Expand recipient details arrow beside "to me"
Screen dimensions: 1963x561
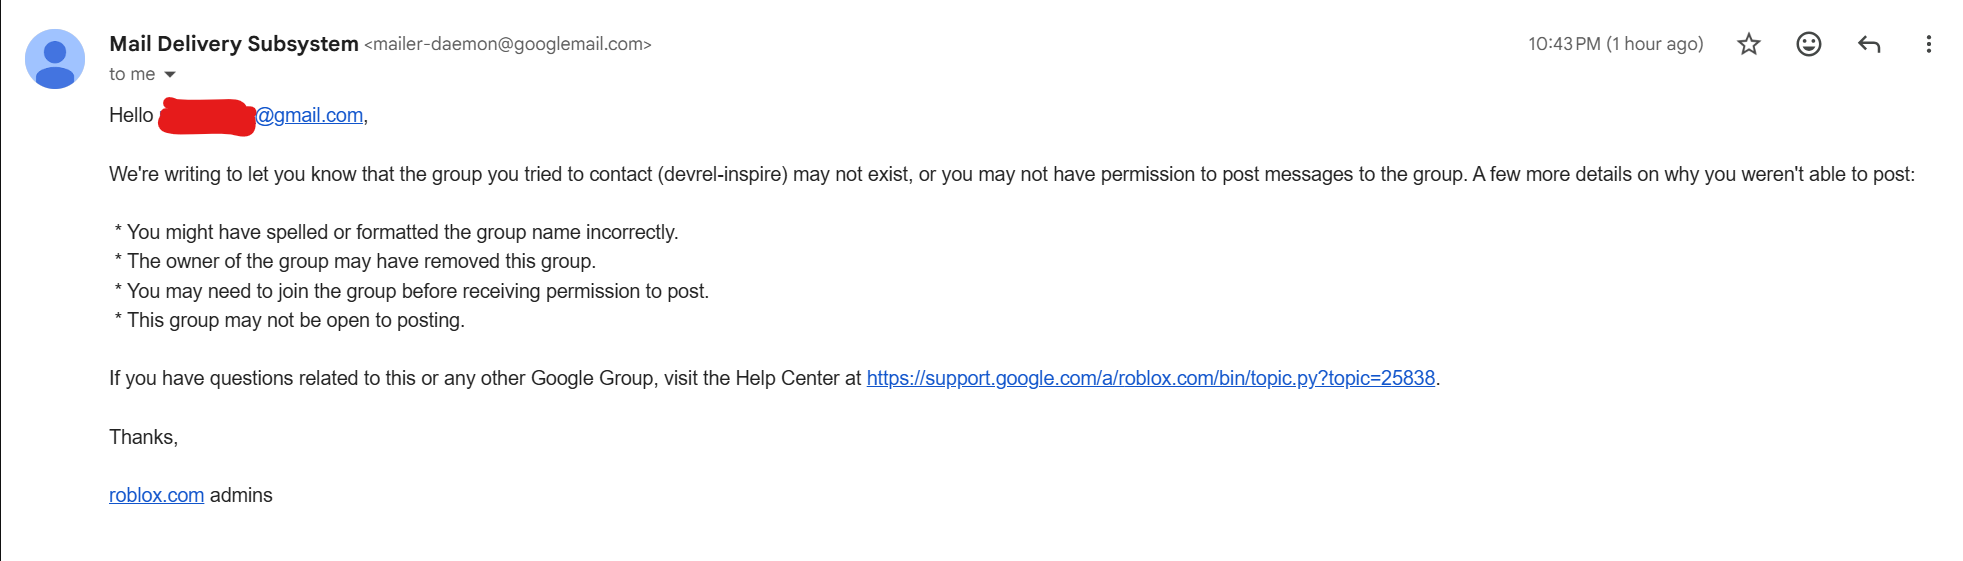click(x=170, y=74)
